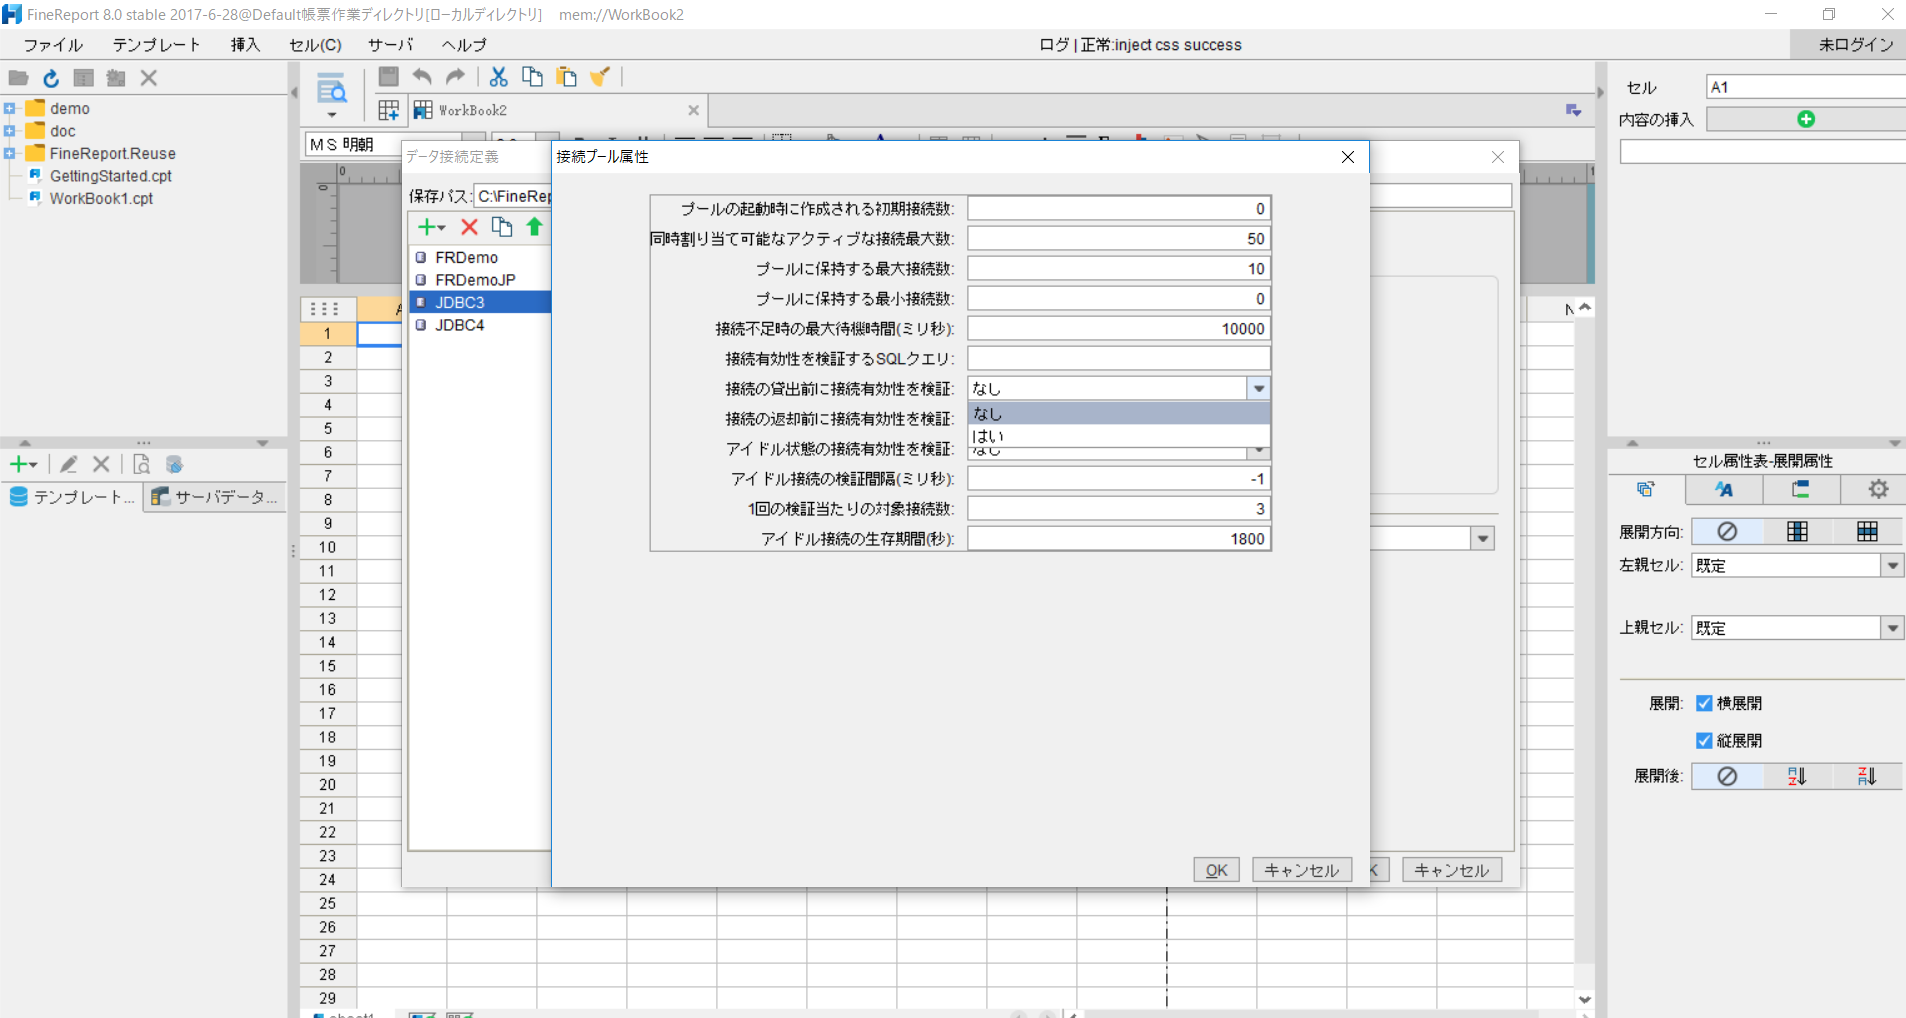Click the 未ログイン button
Viewport: 1906px width, 1018px height.
pos(1848,45)
